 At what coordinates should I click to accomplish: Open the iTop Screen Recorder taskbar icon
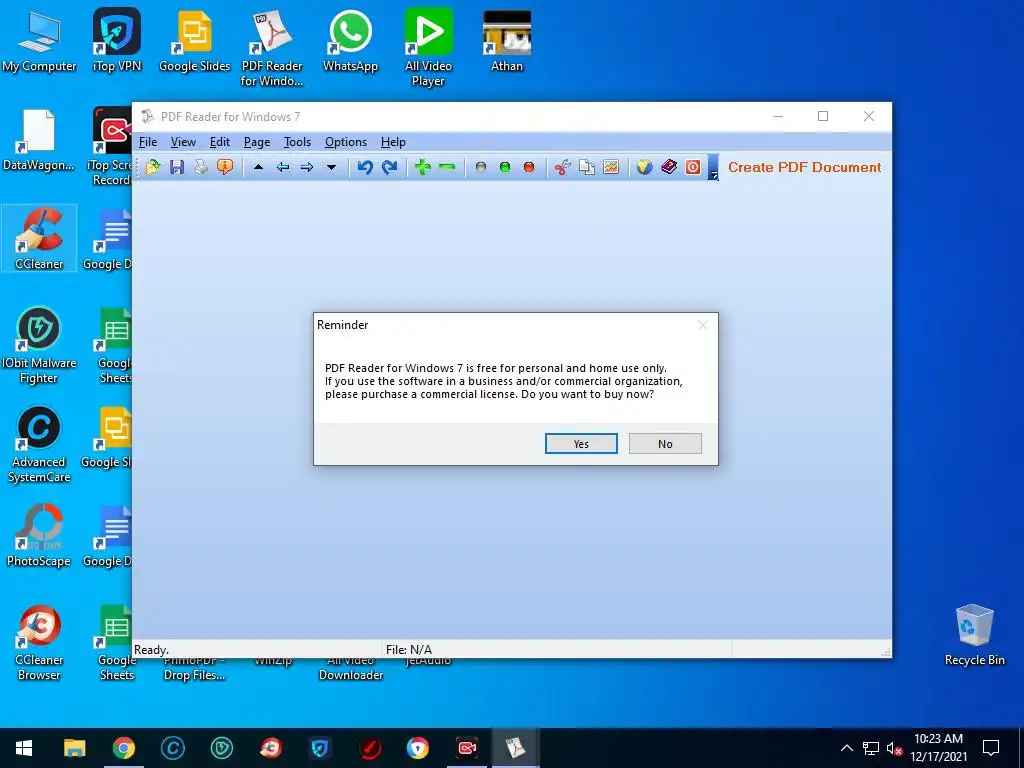pos(467,748)
